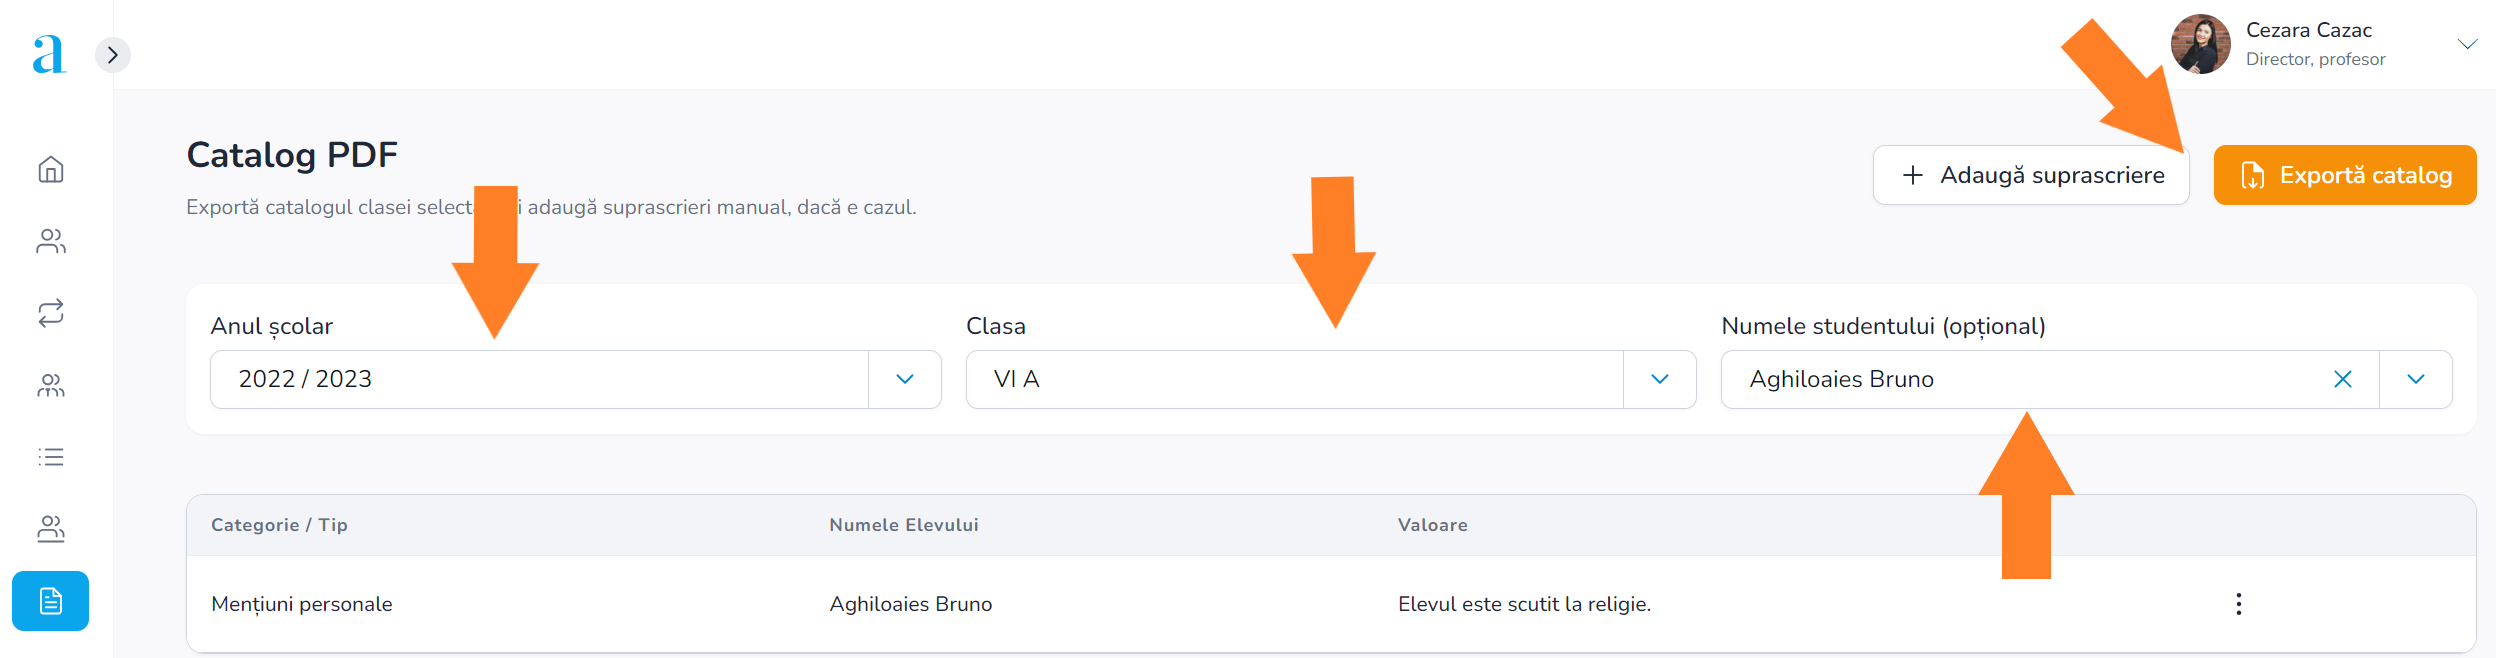Click Cezara Cazac's profile avatar
The height and width of the screenshot is (658, 2496).
pos(2200,44)
